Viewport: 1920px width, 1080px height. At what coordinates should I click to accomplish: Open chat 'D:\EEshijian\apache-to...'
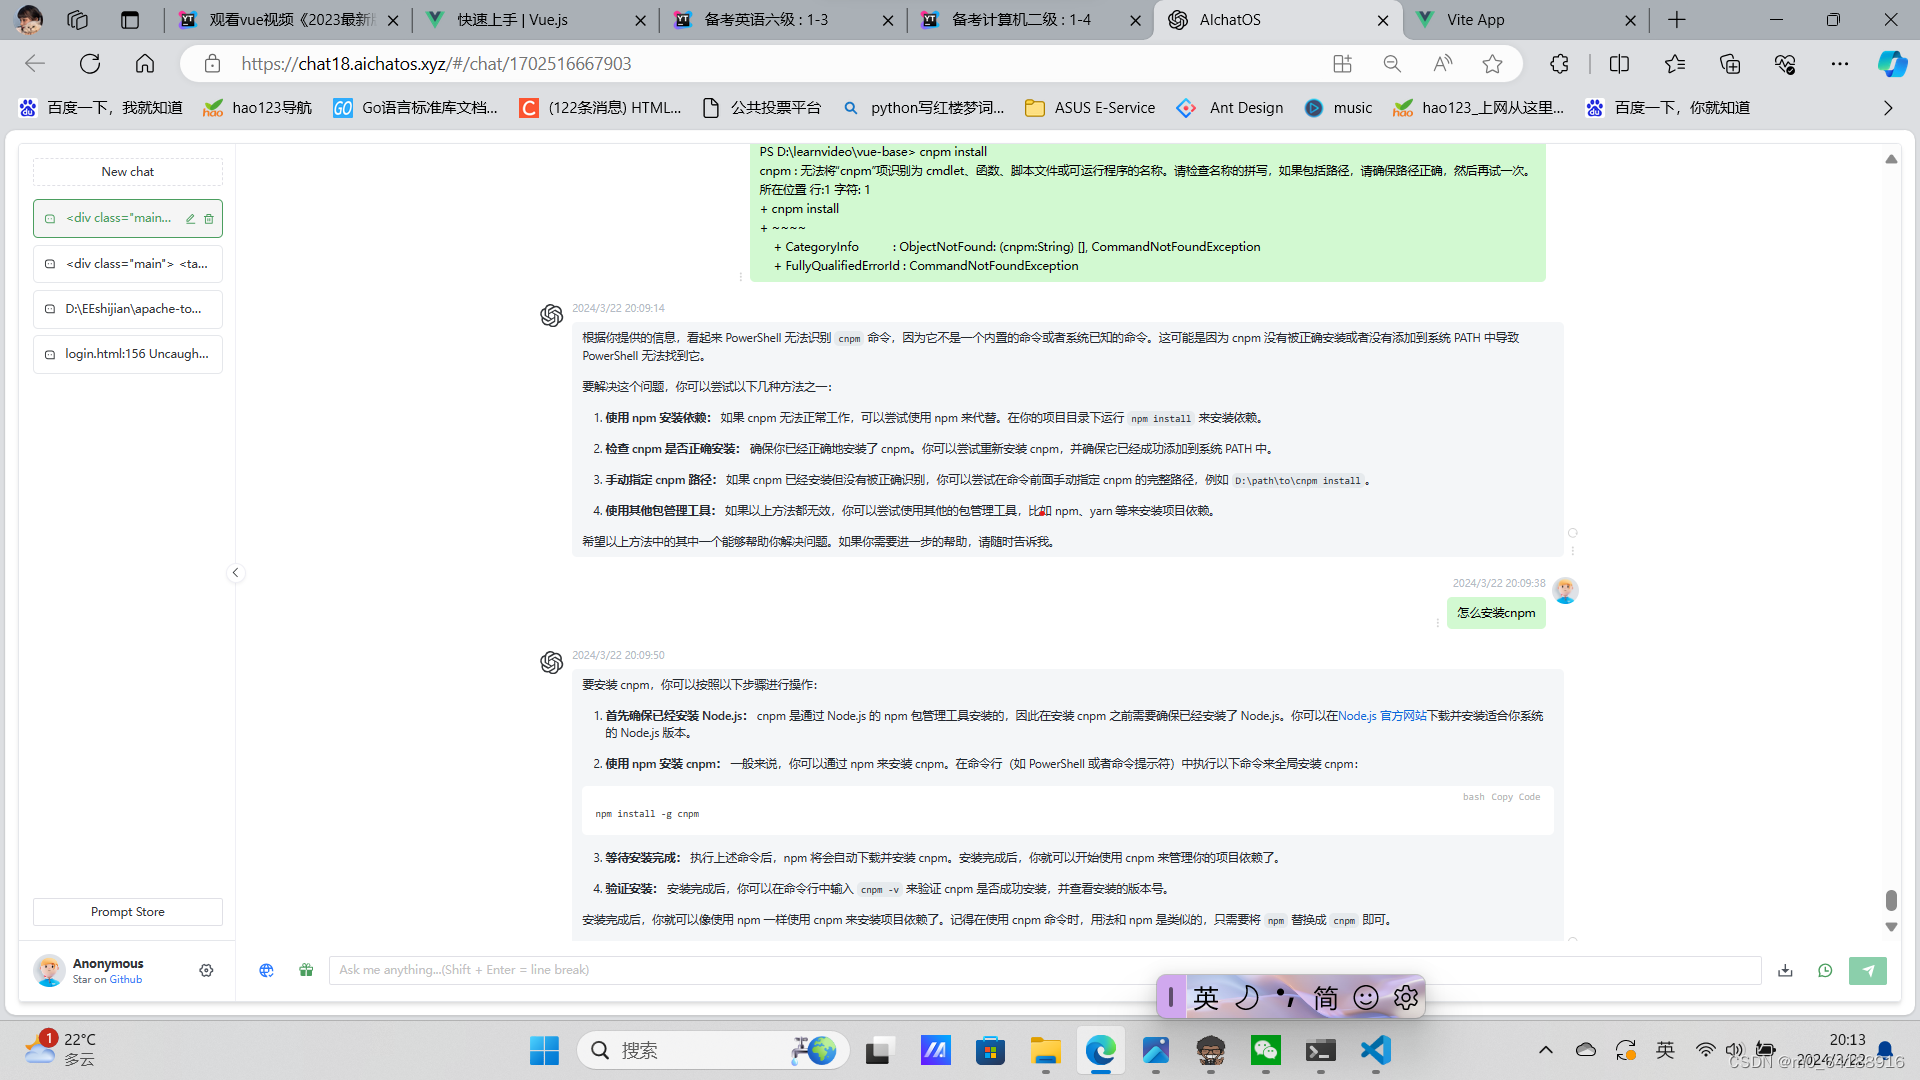coord(128,309)
